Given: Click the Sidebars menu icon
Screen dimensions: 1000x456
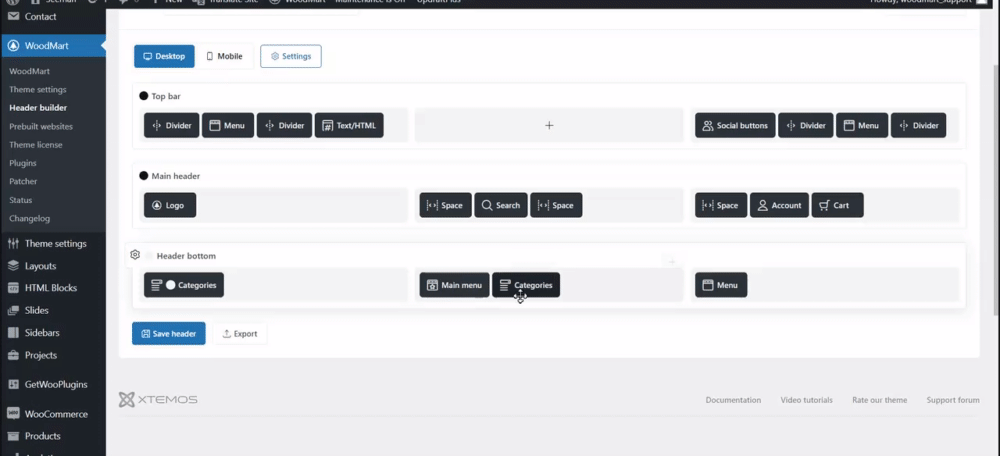Looking at the screenshot, I should click(x=13, y=333).
